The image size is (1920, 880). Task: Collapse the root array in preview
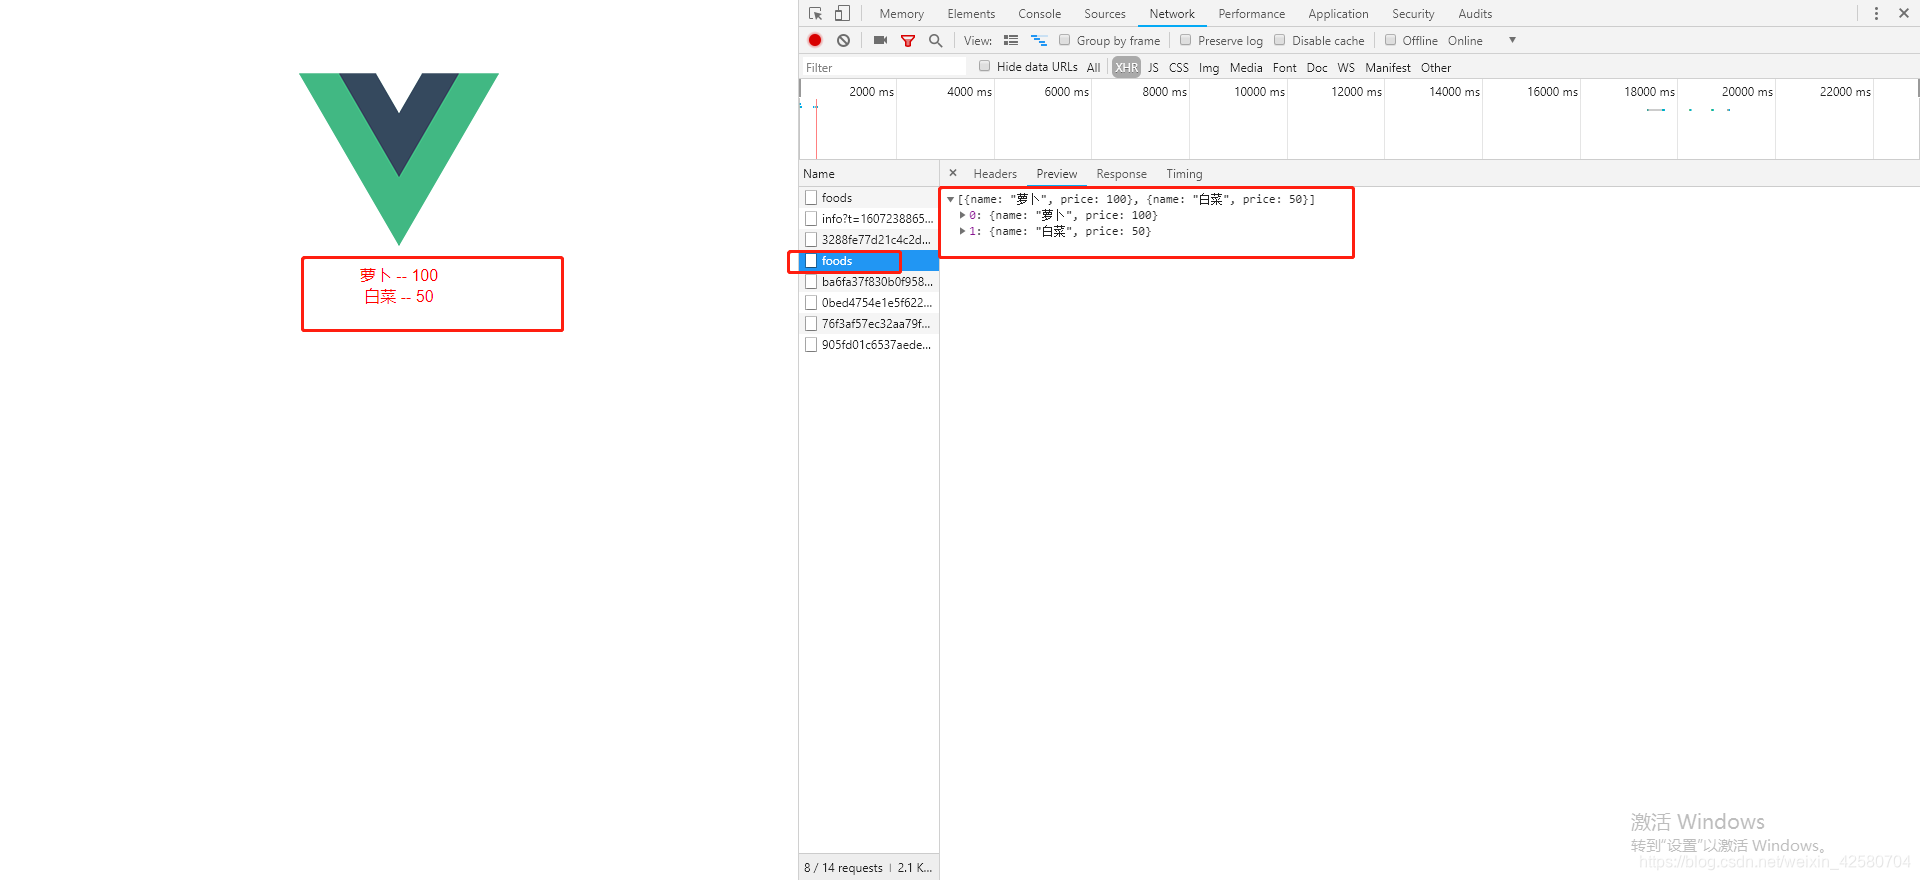950,199
